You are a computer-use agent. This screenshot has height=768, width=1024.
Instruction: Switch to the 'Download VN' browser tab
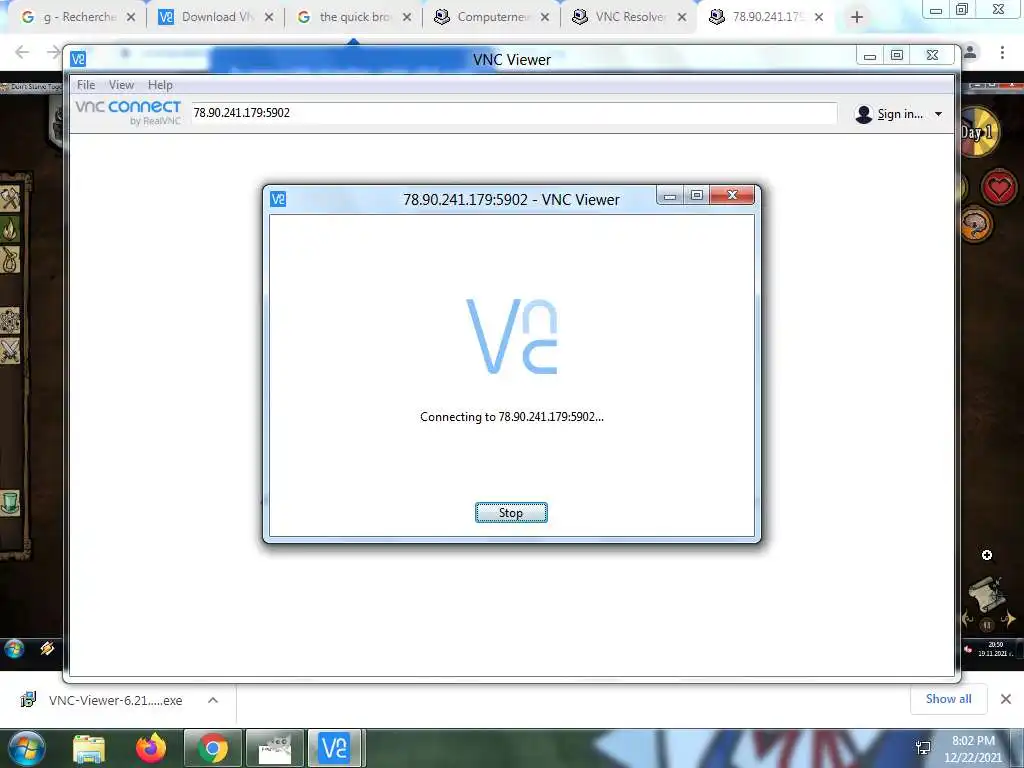click(x=217, y=17)
